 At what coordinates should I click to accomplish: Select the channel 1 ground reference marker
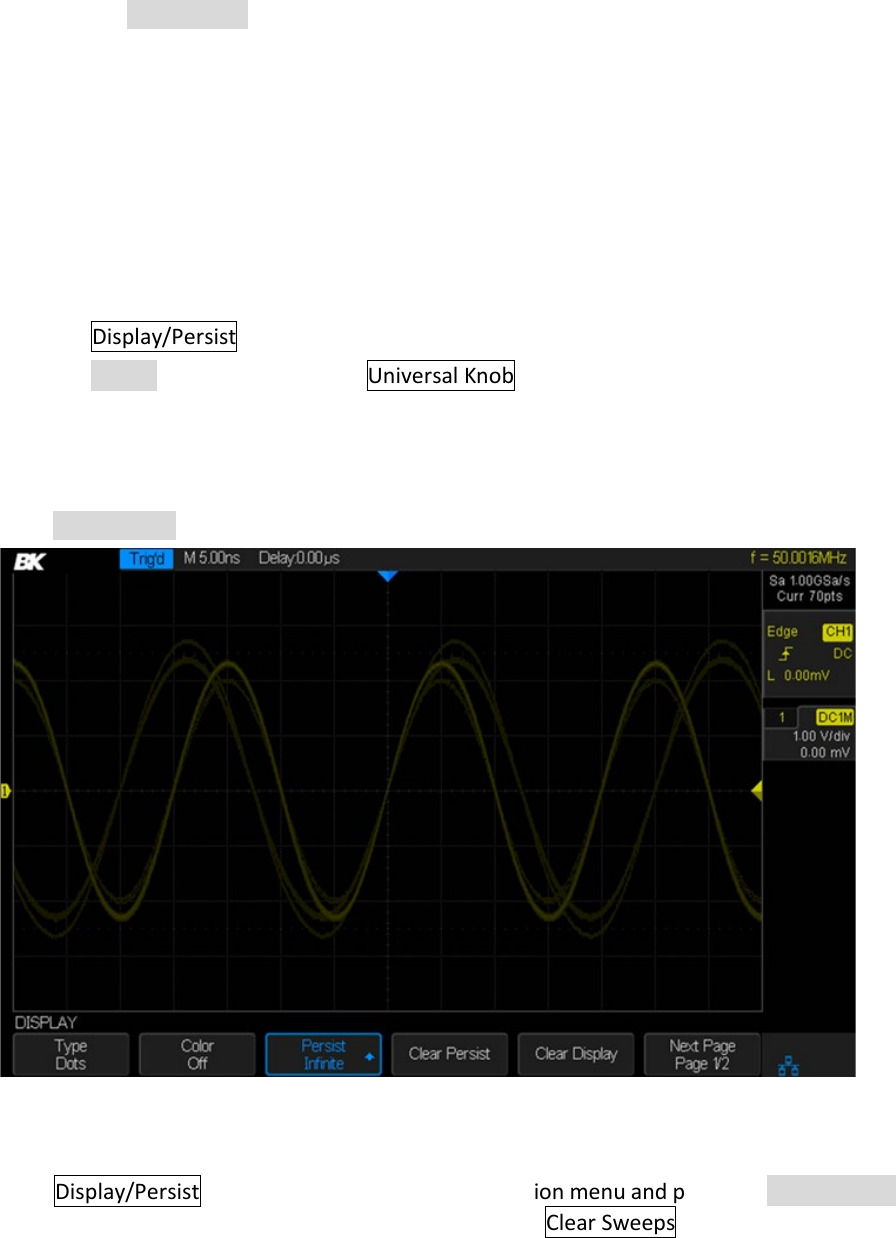[x=6, y=791]
